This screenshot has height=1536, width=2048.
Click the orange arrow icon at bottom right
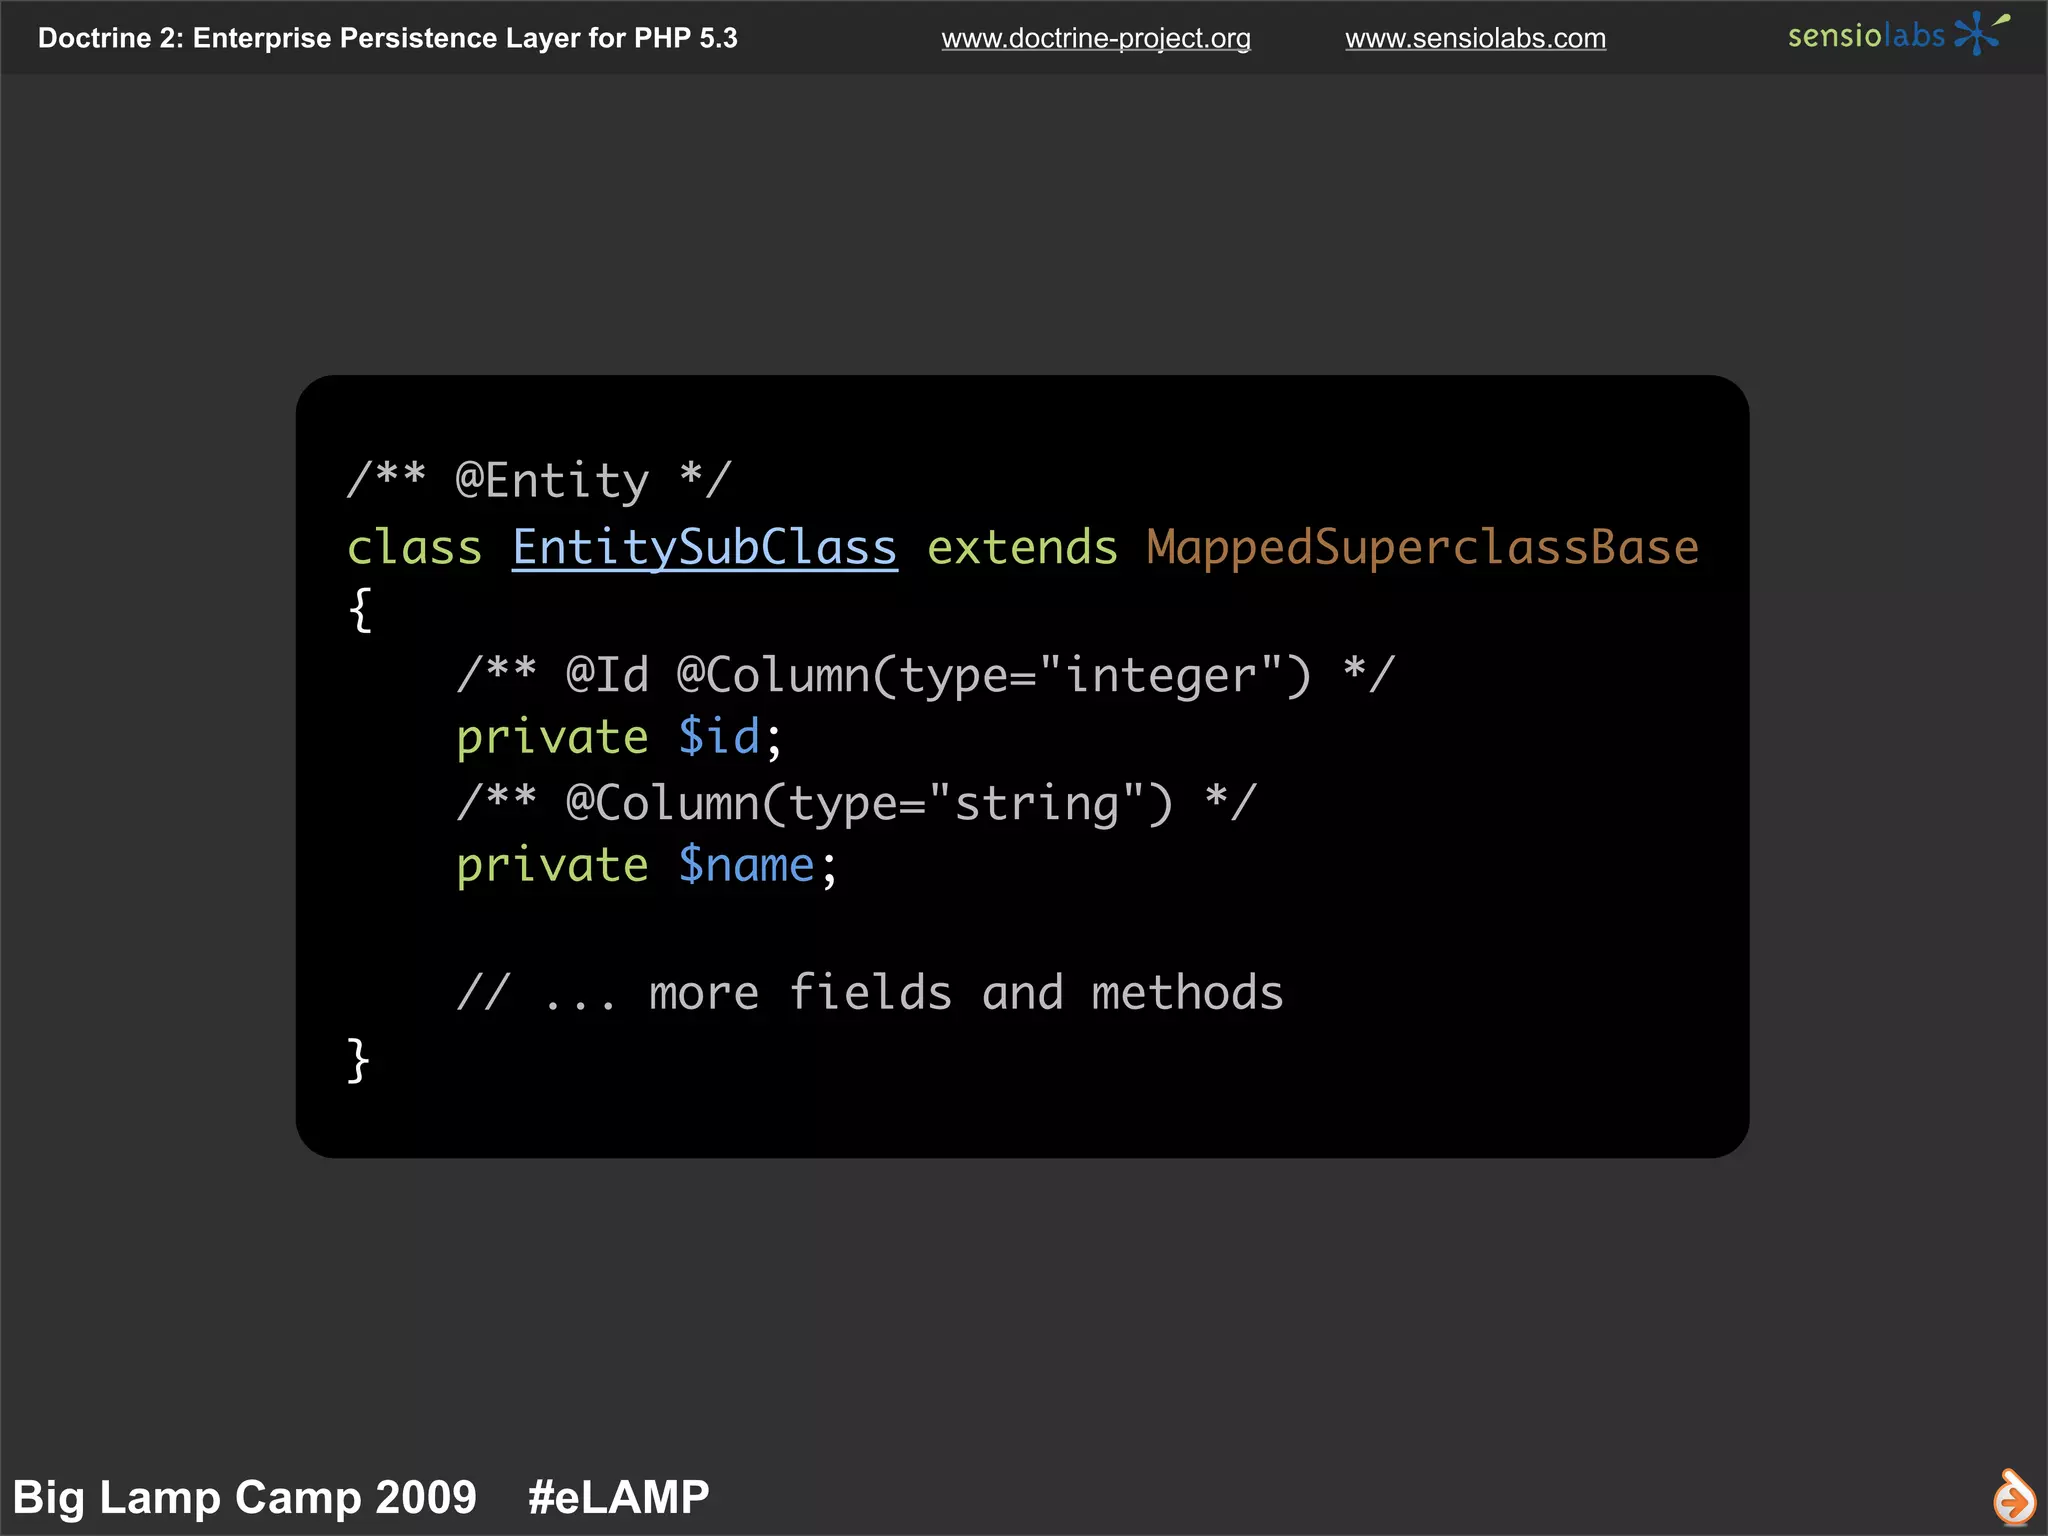tap(2013, 1497)
